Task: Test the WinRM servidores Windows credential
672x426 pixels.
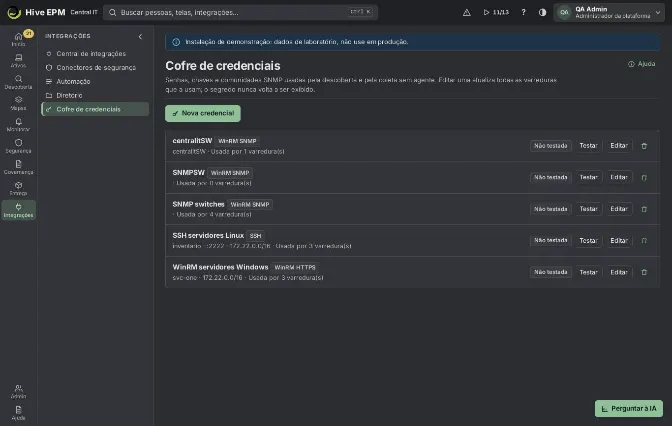Action: pyautogui.click(x=588, y=272)
